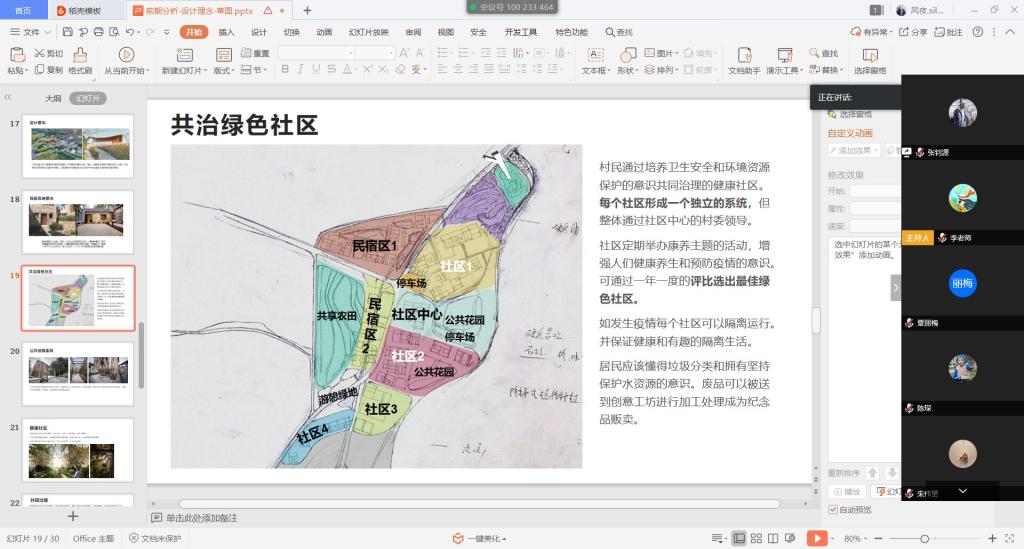Expand the 新建幻灯片 dropdown
The width and height of the screenshot is (1024, 549).
pos(205,71)
